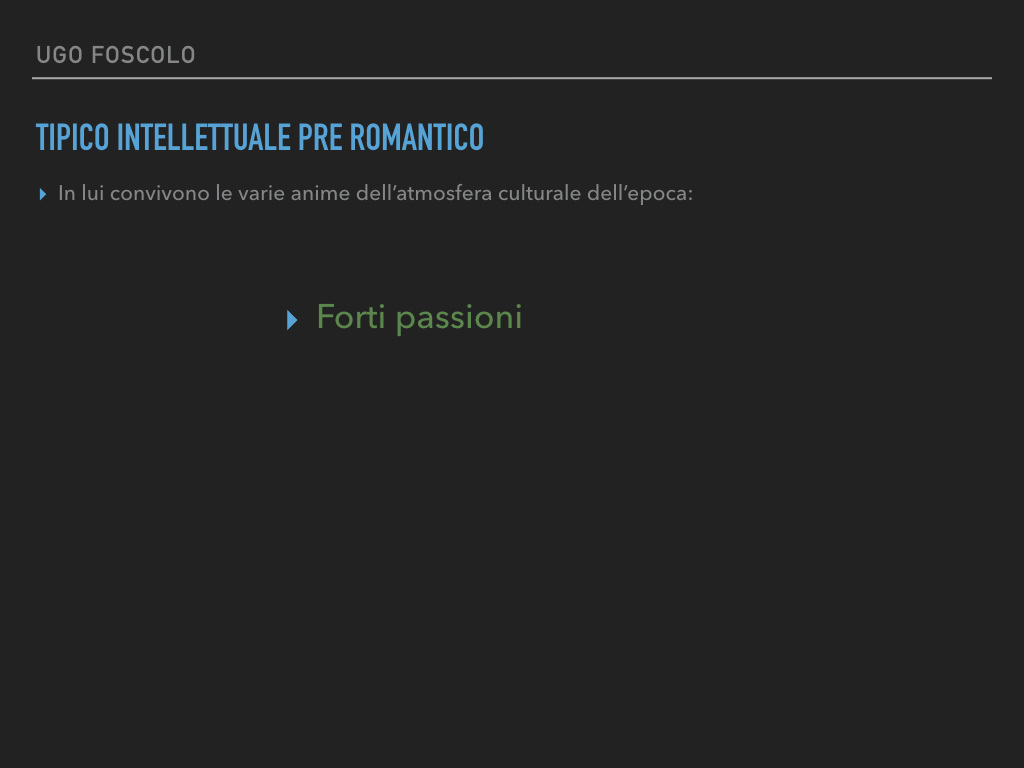
Task: Click the word 'TIPICO' in the title
Action: [72, 137]
